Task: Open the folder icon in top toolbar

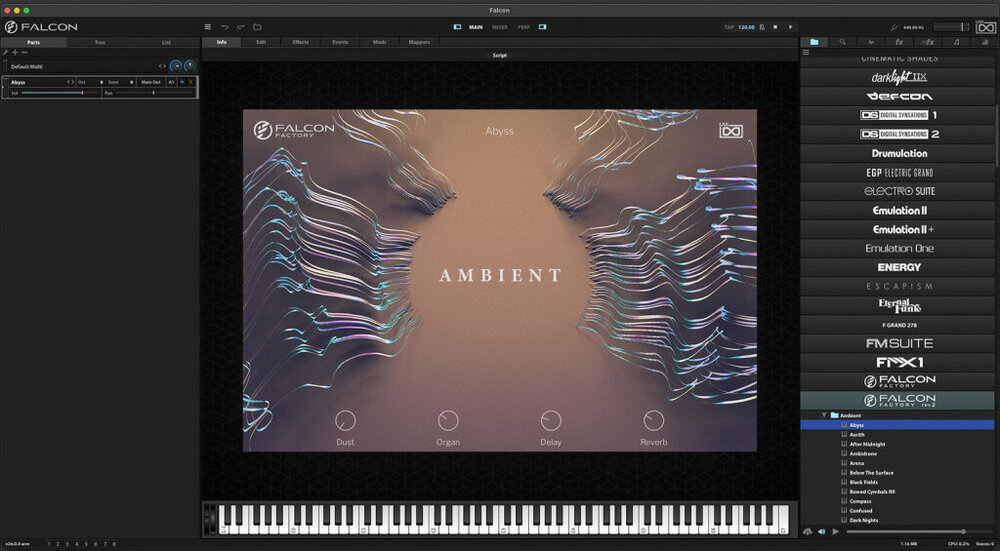Action: (257, 26)
